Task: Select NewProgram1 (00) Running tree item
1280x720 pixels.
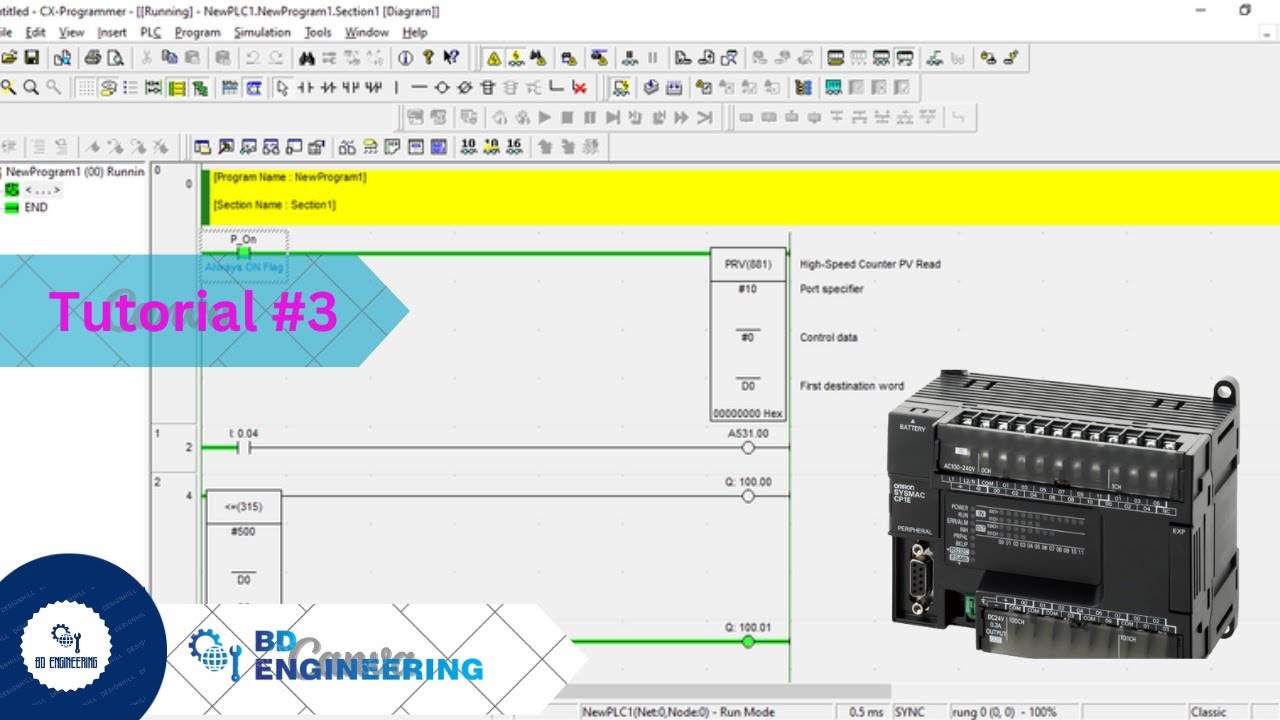Action: (75, 172)
